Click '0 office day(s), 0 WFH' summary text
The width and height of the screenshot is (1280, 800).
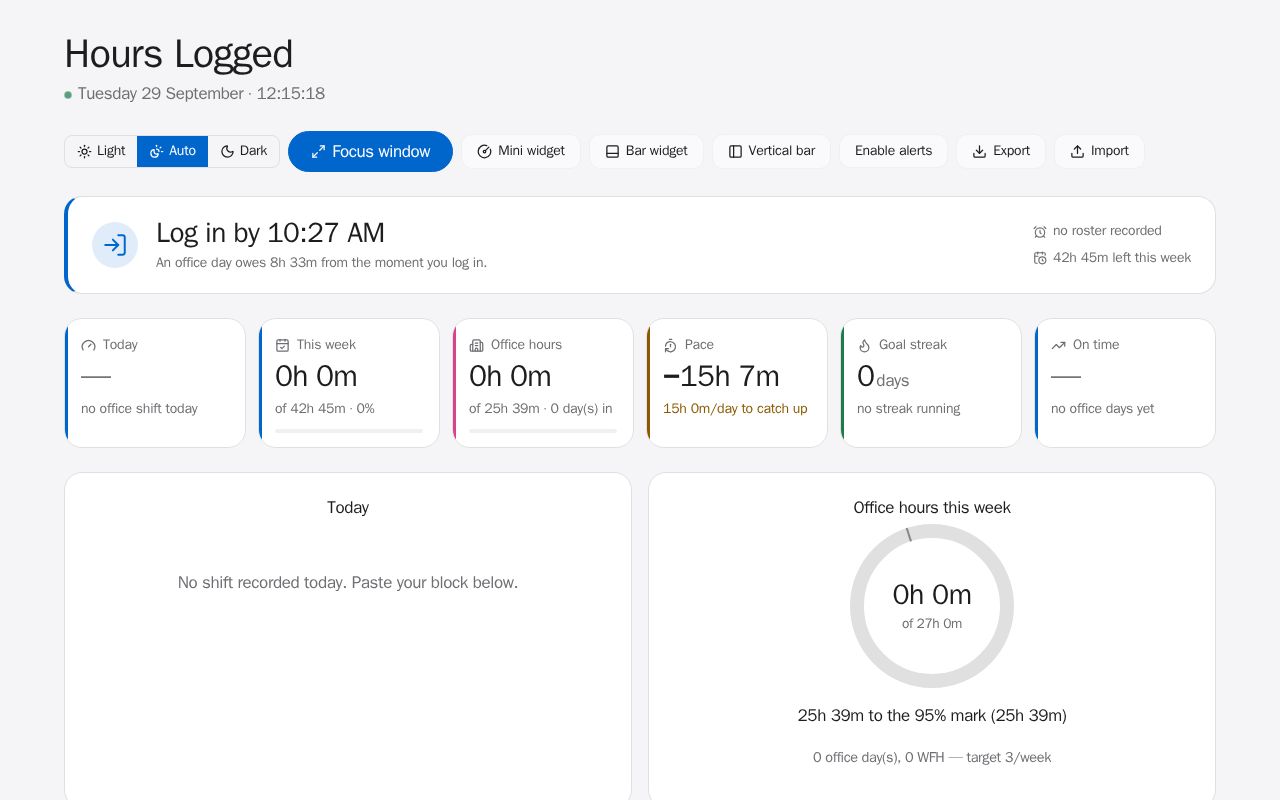932,758
